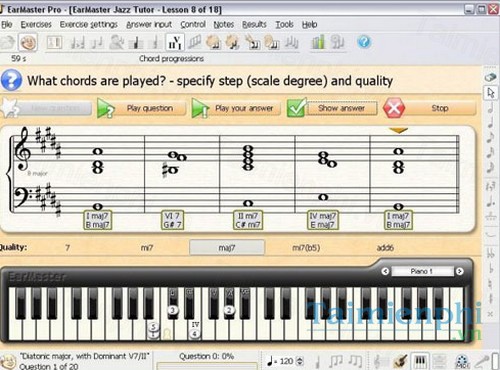Click the MIDI input icon in the status bar

point(462,362)
